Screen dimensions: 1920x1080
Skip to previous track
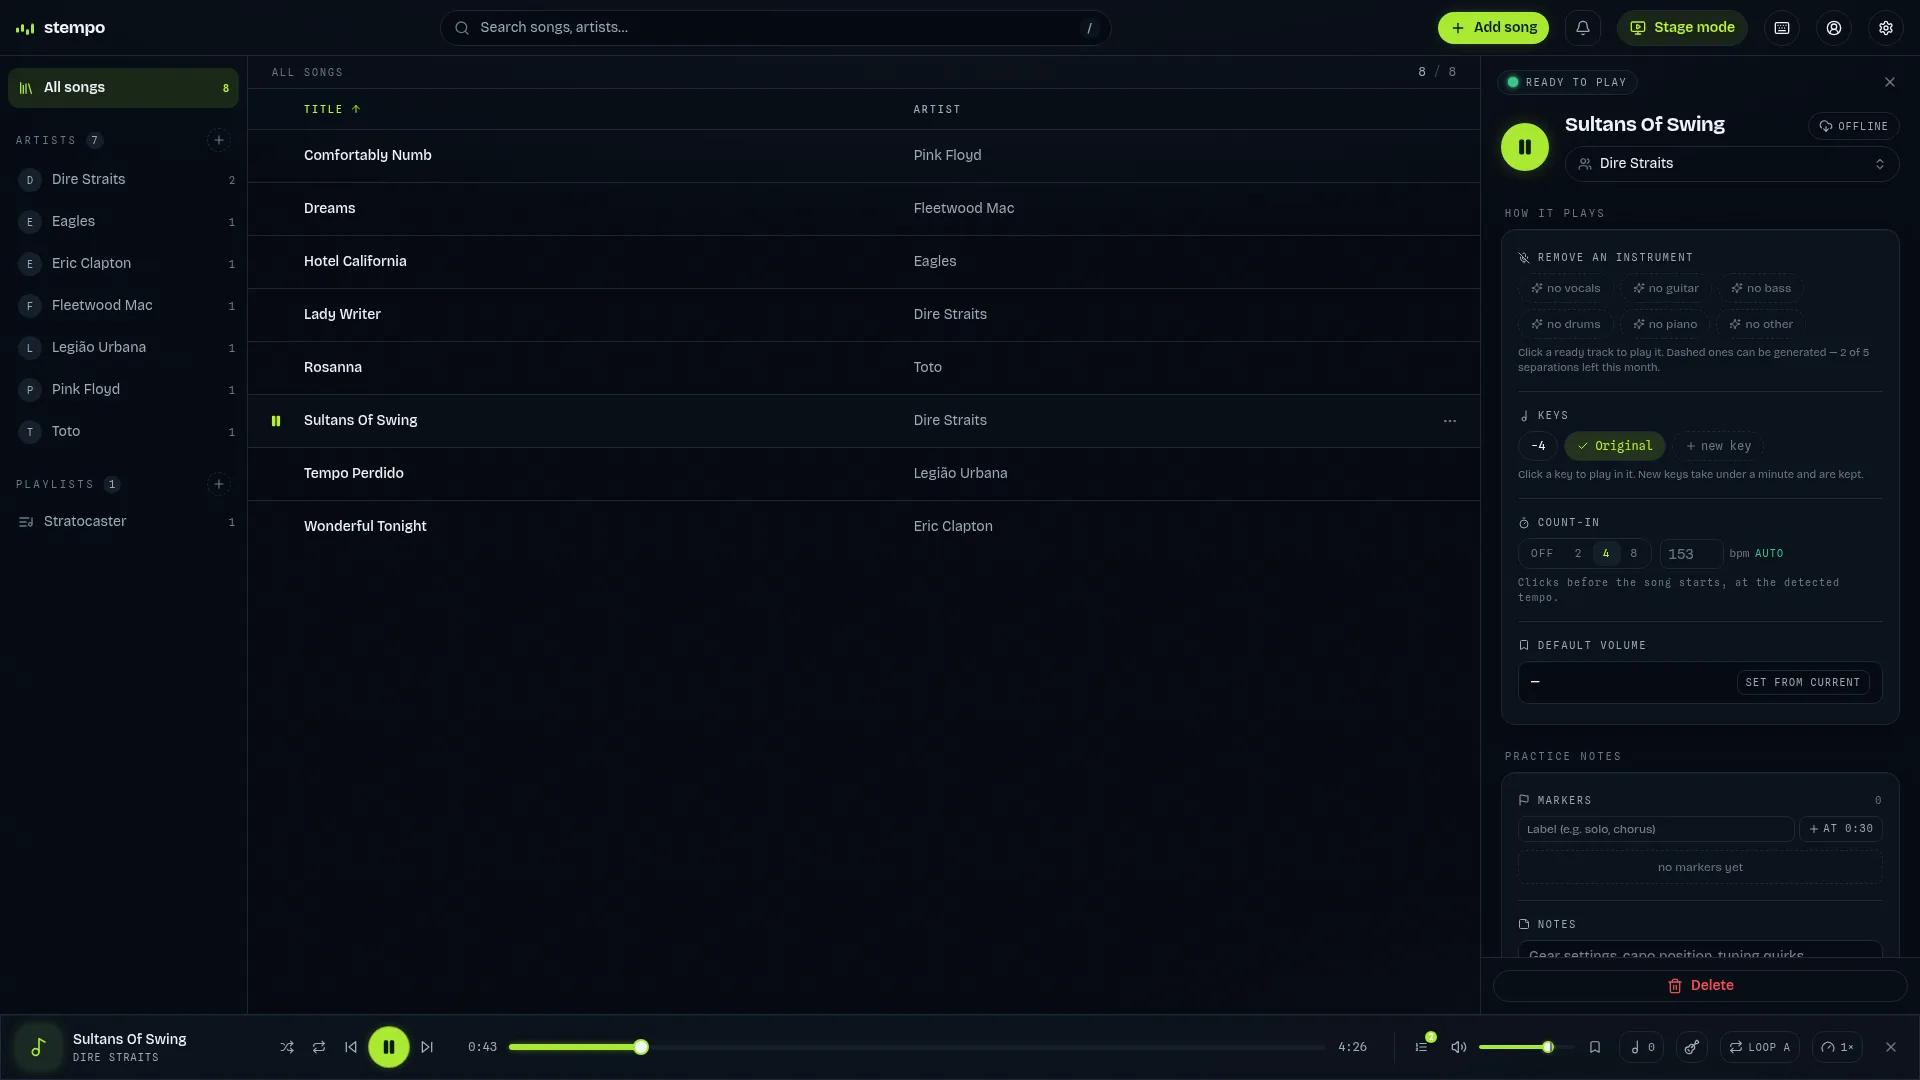[x=351, y=1047]
